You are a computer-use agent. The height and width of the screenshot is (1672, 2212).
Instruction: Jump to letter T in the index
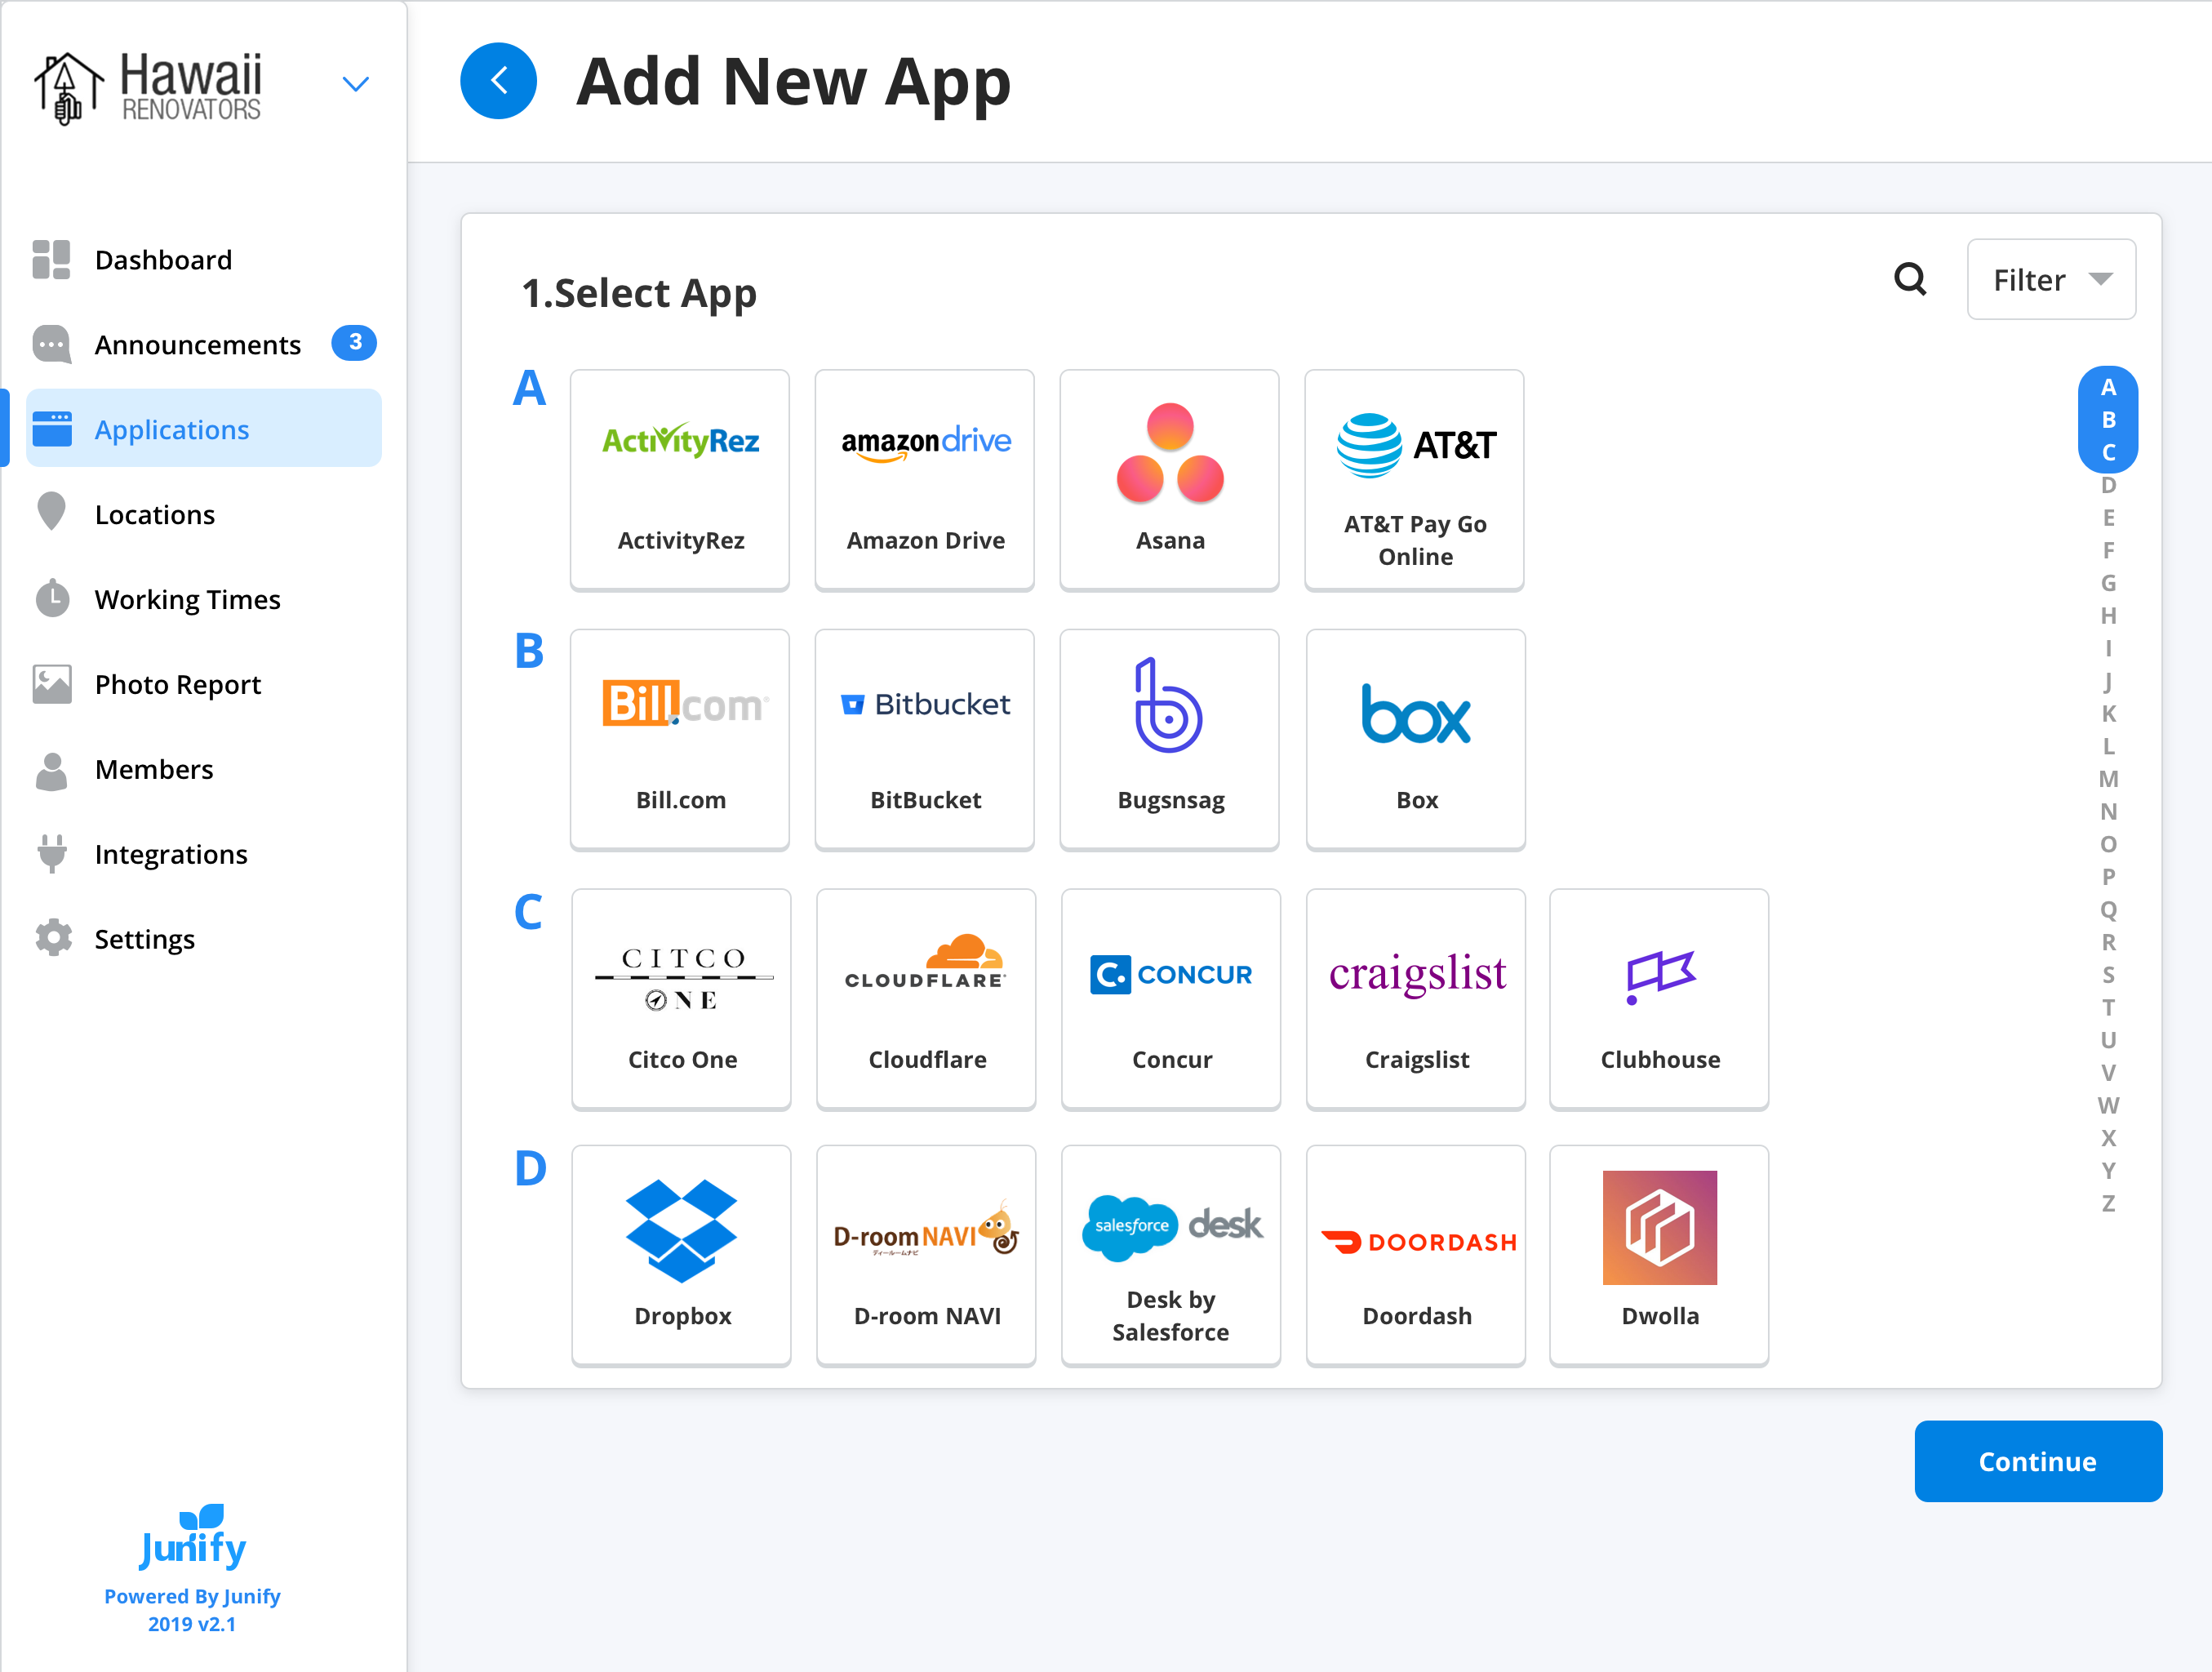pos(2108,1008)
